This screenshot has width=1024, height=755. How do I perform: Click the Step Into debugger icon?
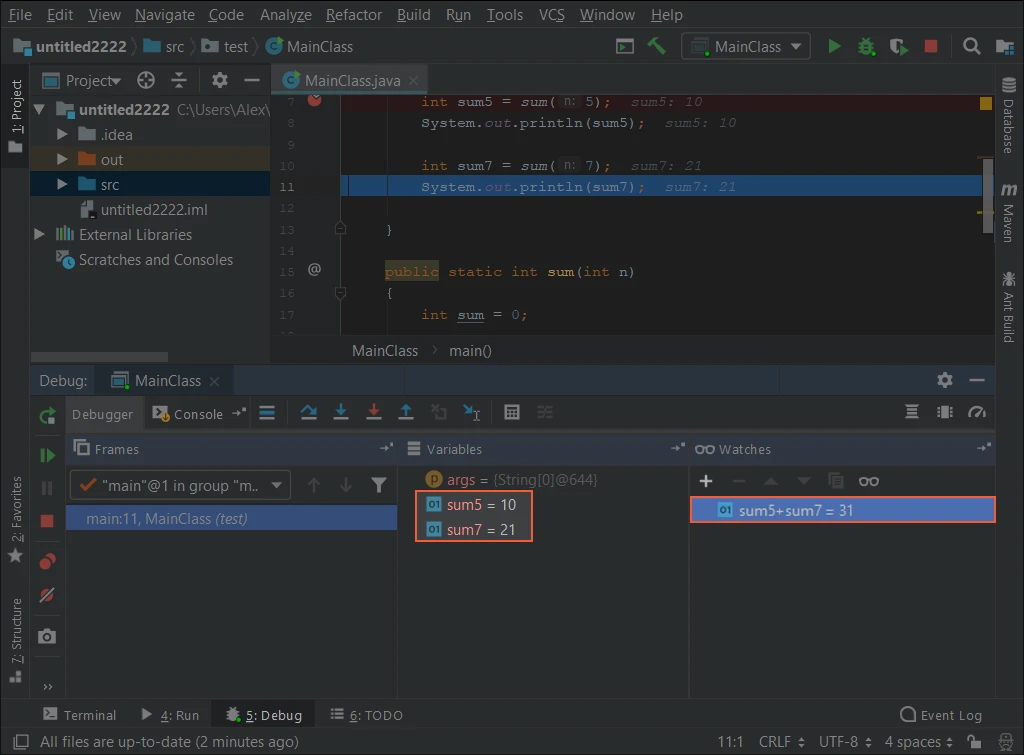pyautogui.click(x=341, y=412)
